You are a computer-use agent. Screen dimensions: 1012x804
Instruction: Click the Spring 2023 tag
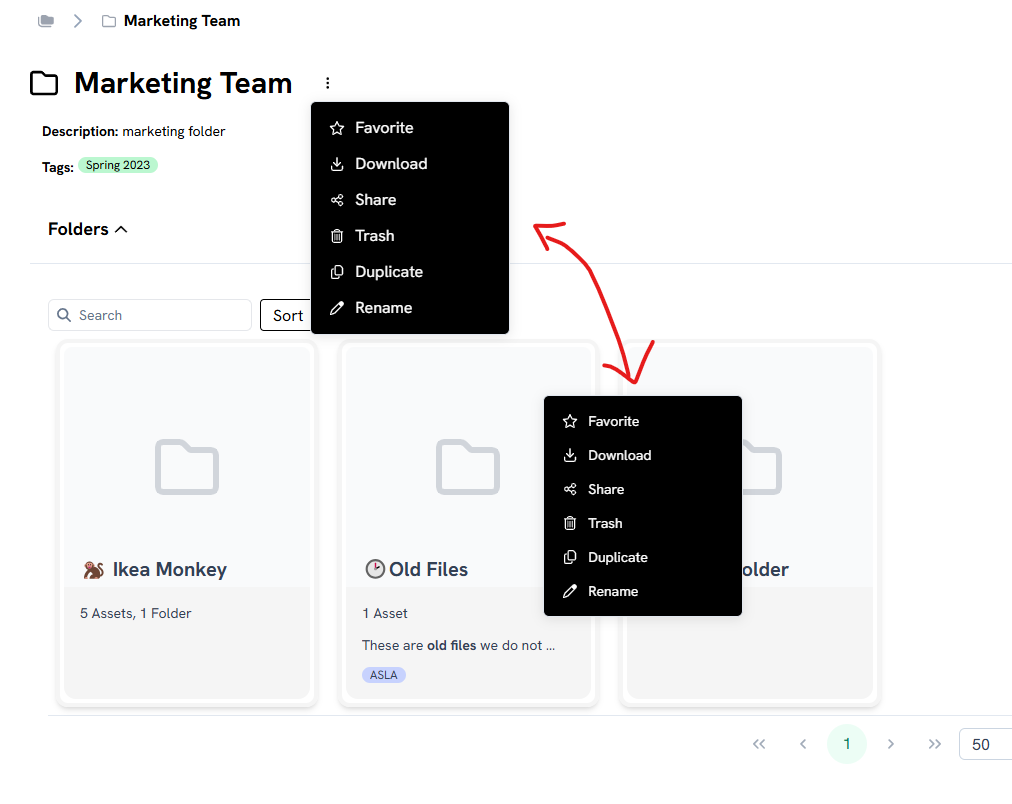(x=117, y=165)
